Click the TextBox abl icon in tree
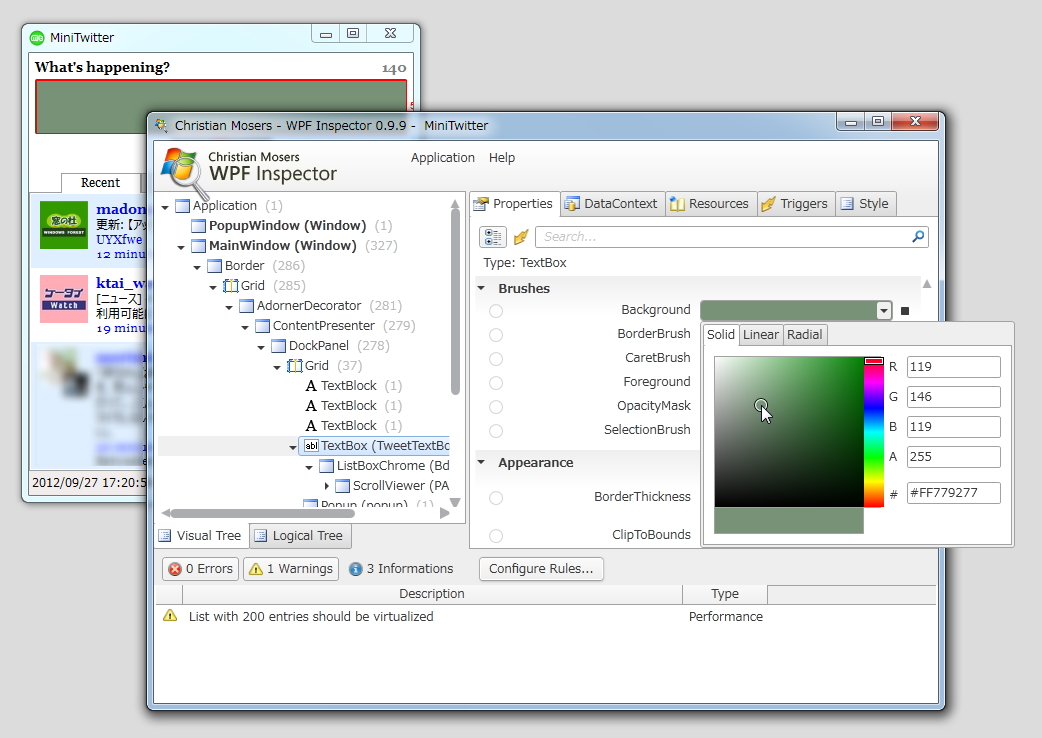 tap(310, 446)
